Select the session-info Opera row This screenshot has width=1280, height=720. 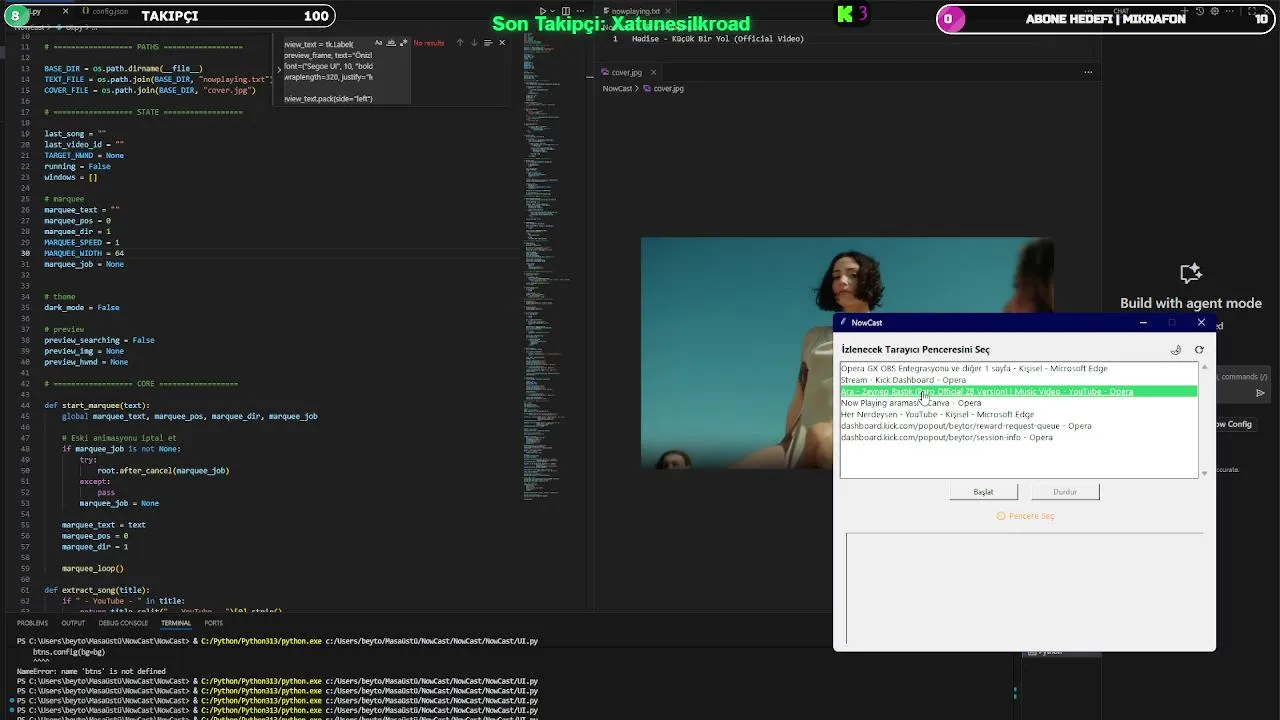(1018, 437)
